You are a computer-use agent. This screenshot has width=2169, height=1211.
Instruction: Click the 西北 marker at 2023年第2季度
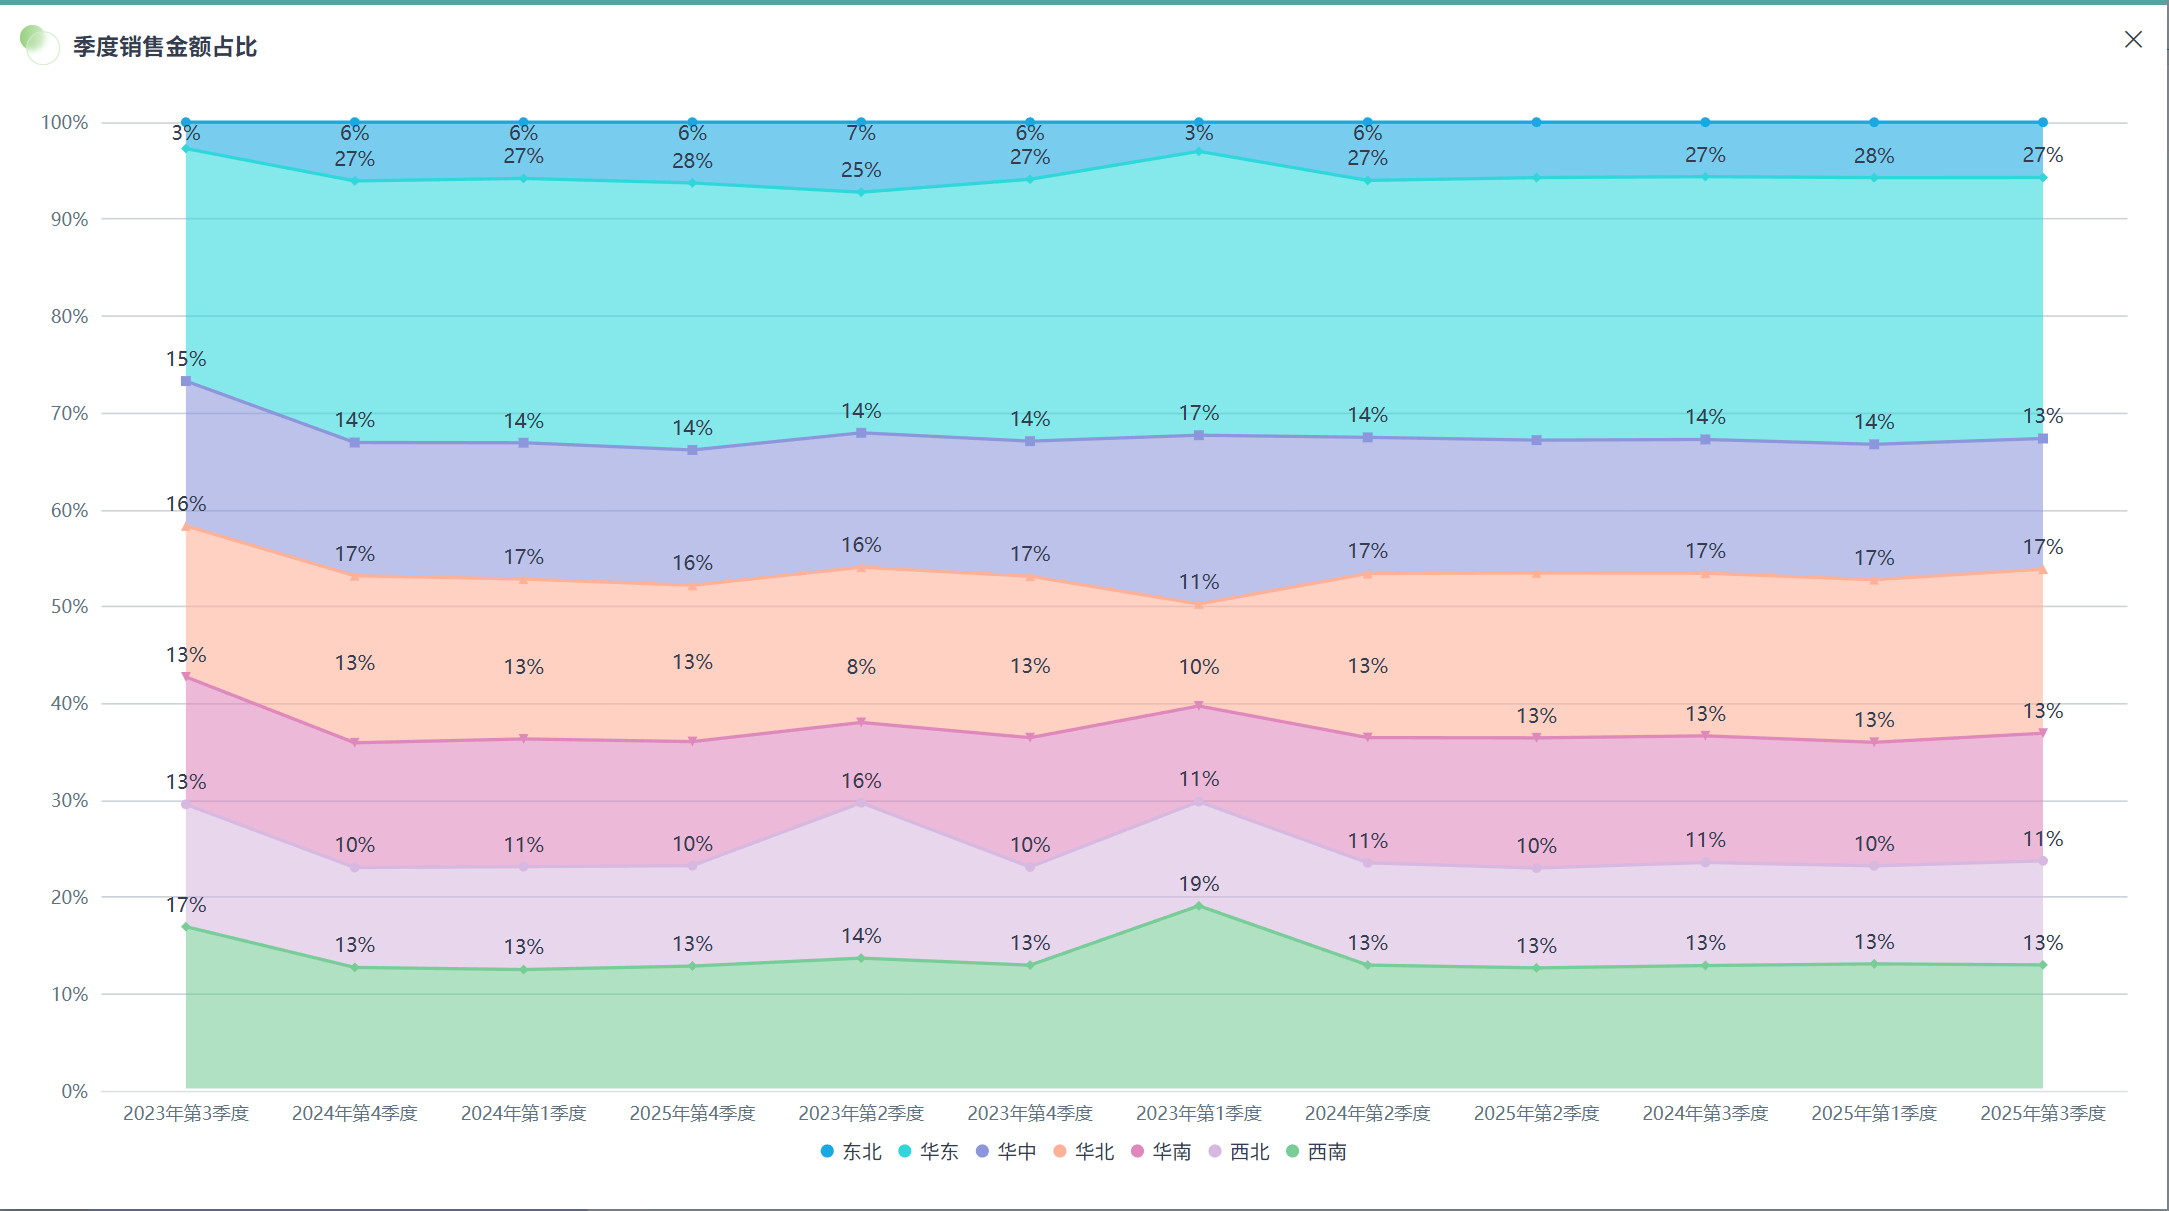click(861, 802)
